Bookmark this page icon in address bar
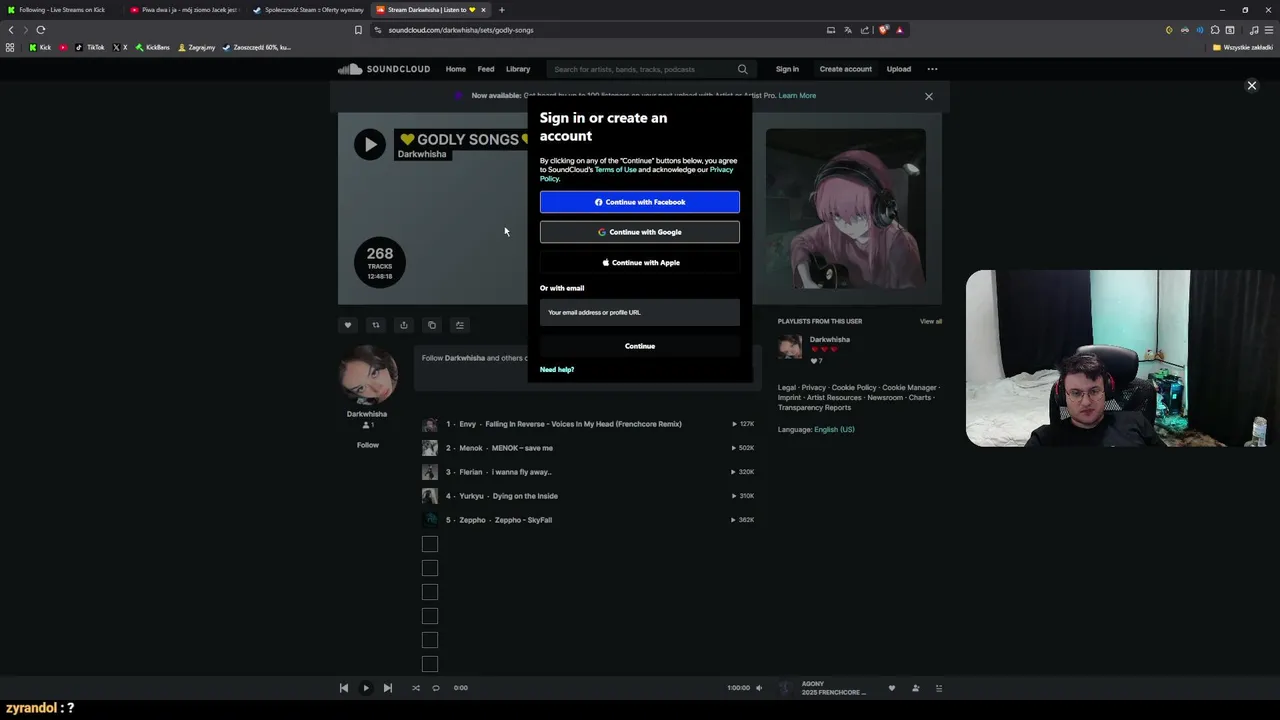This screenshot has height=720, width=1280. pos(358,30)
